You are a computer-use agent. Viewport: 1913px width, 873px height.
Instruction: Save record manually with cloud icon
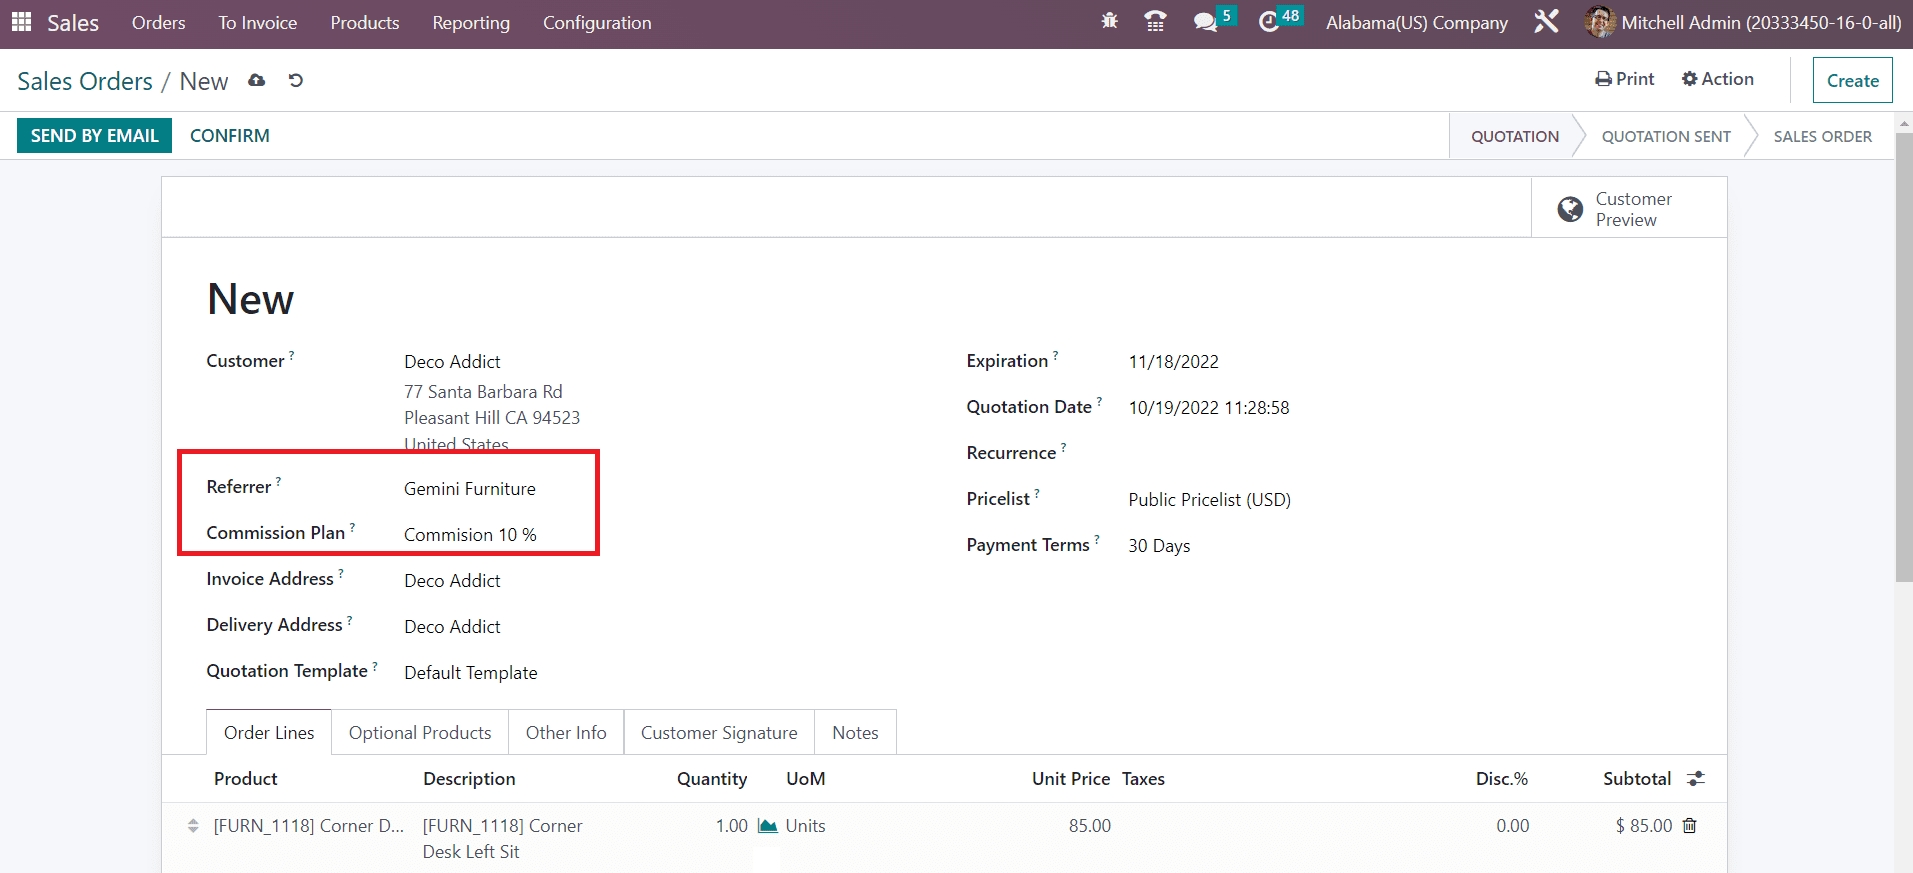click(257, 81)
